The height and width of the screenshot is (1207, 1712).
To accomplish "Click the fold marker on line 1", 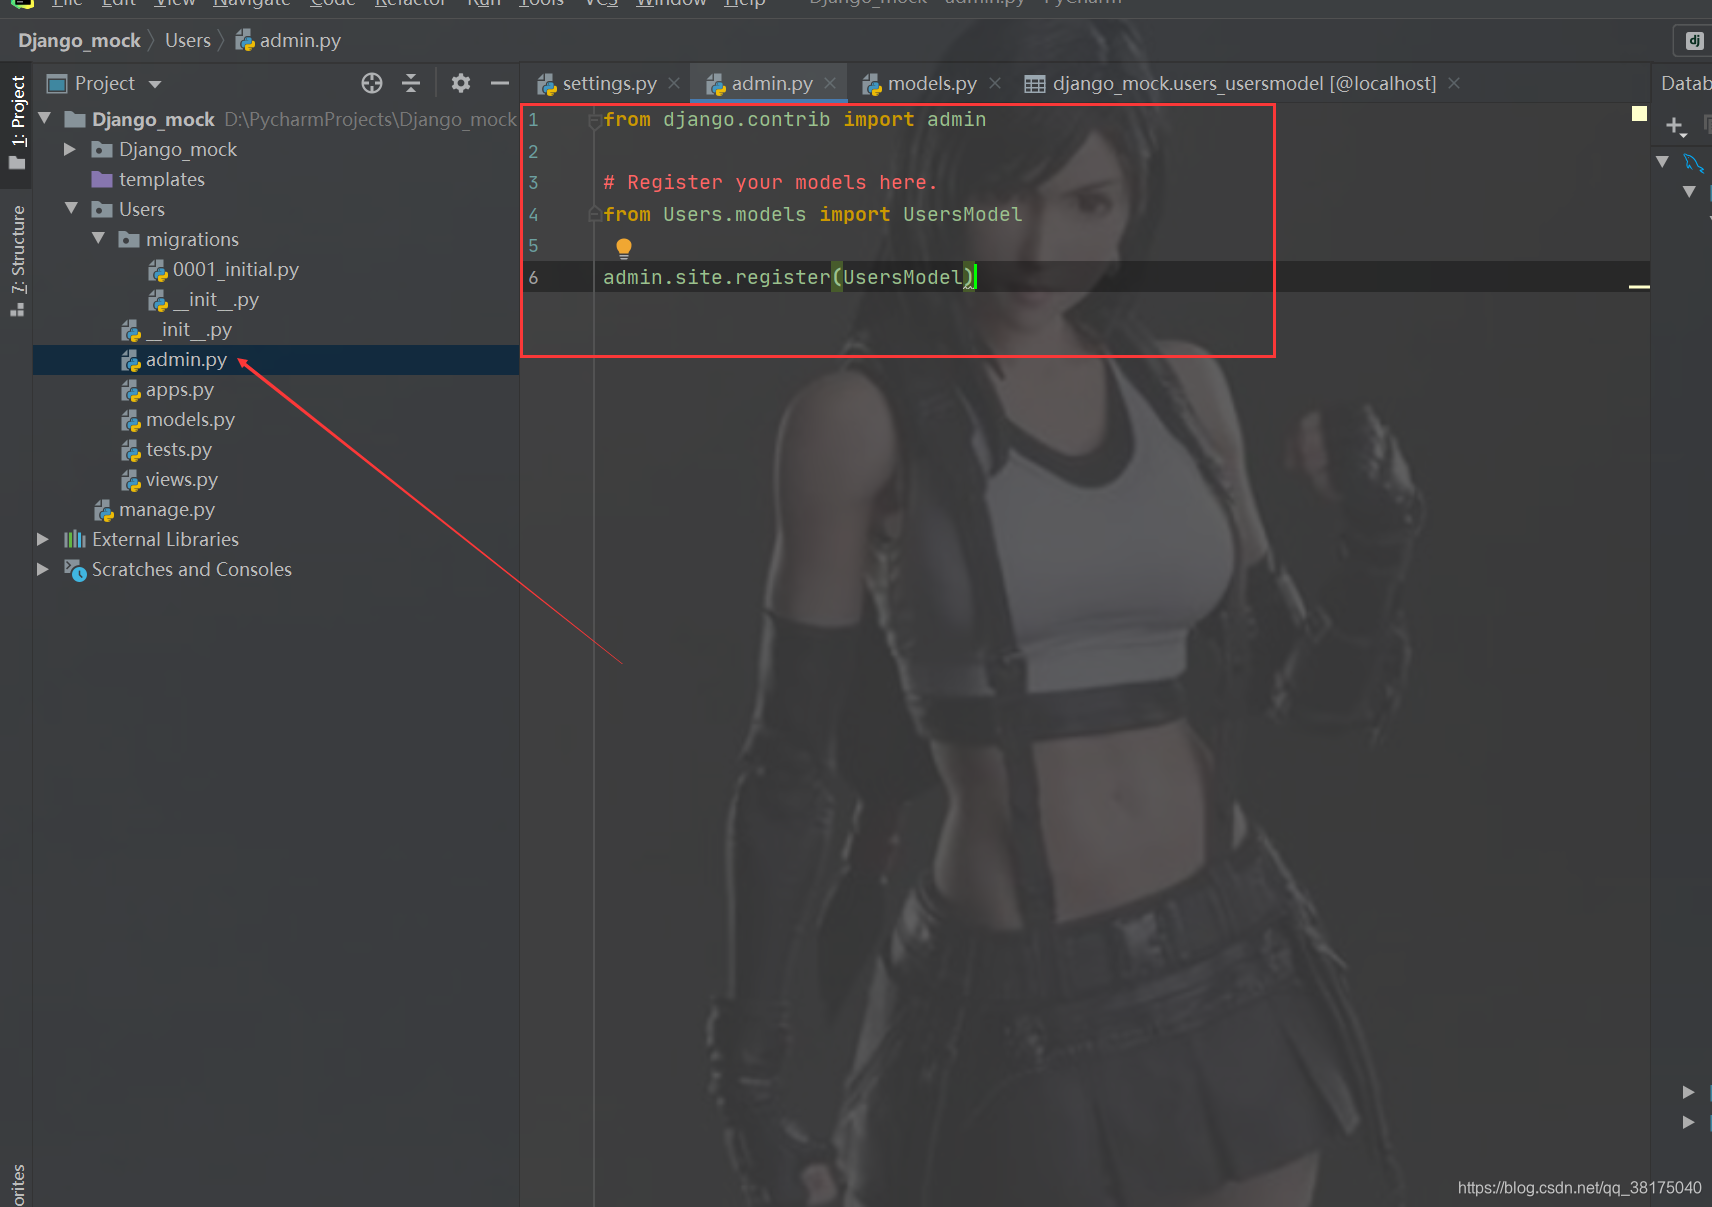I will (595, 120).
